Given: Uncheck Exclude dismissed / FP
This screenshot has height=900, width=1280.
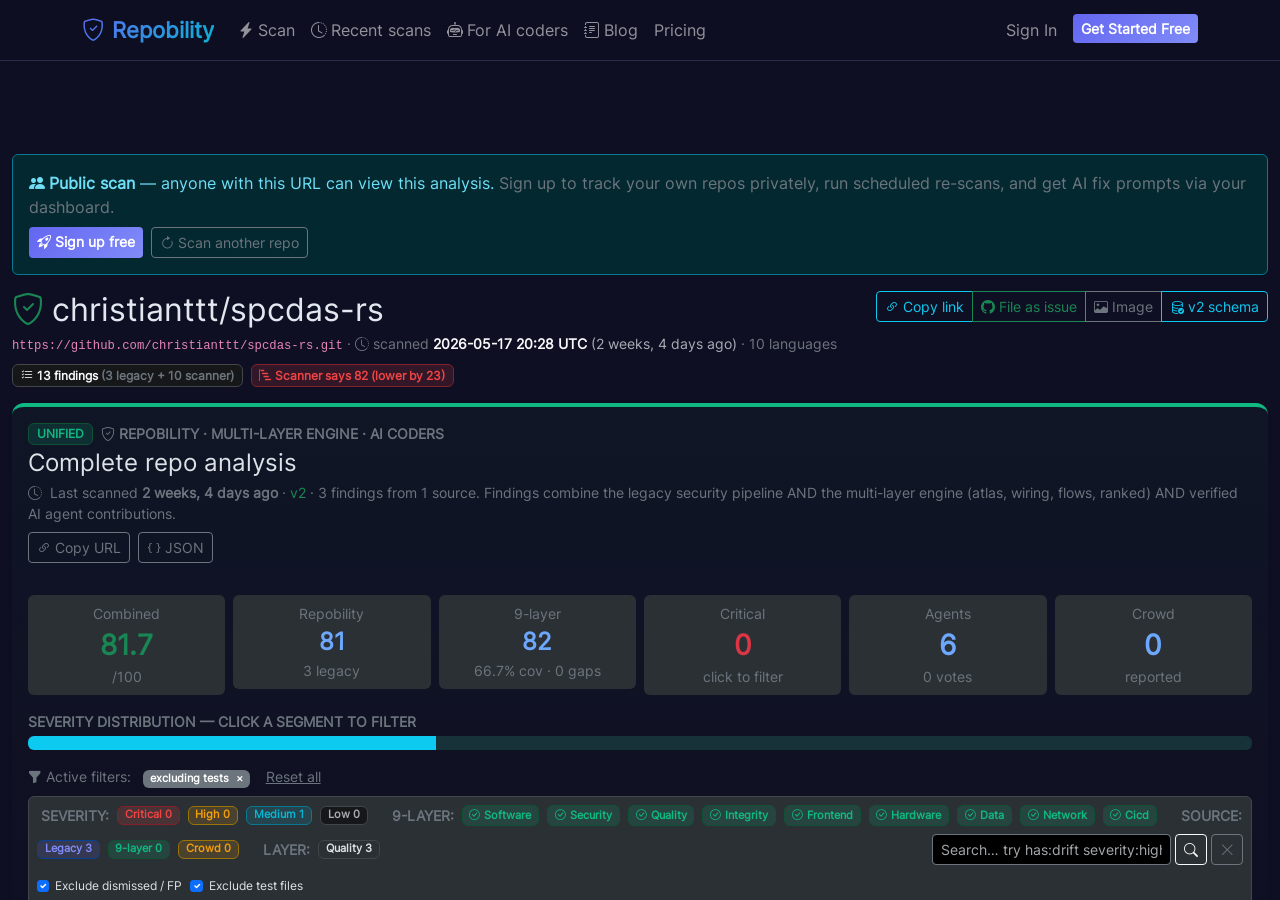Looking at the screenshot, I should pos(43,886).
